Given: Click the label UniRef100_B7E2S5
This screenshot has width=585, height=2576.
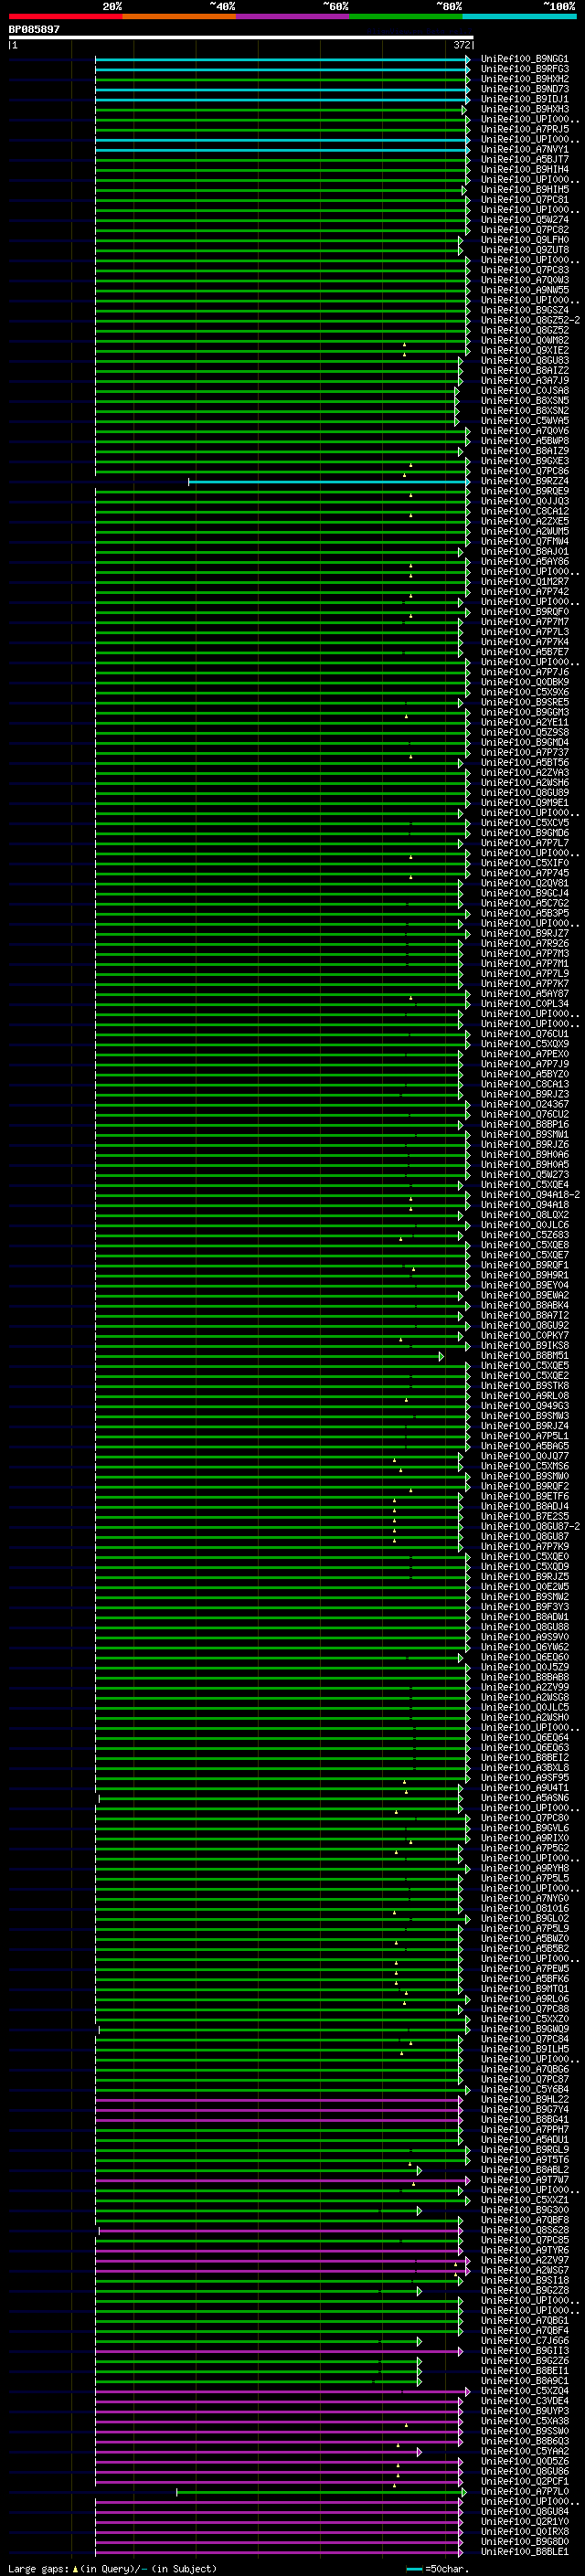Looking at the screenshot, I should click(x=524, y=1516).
